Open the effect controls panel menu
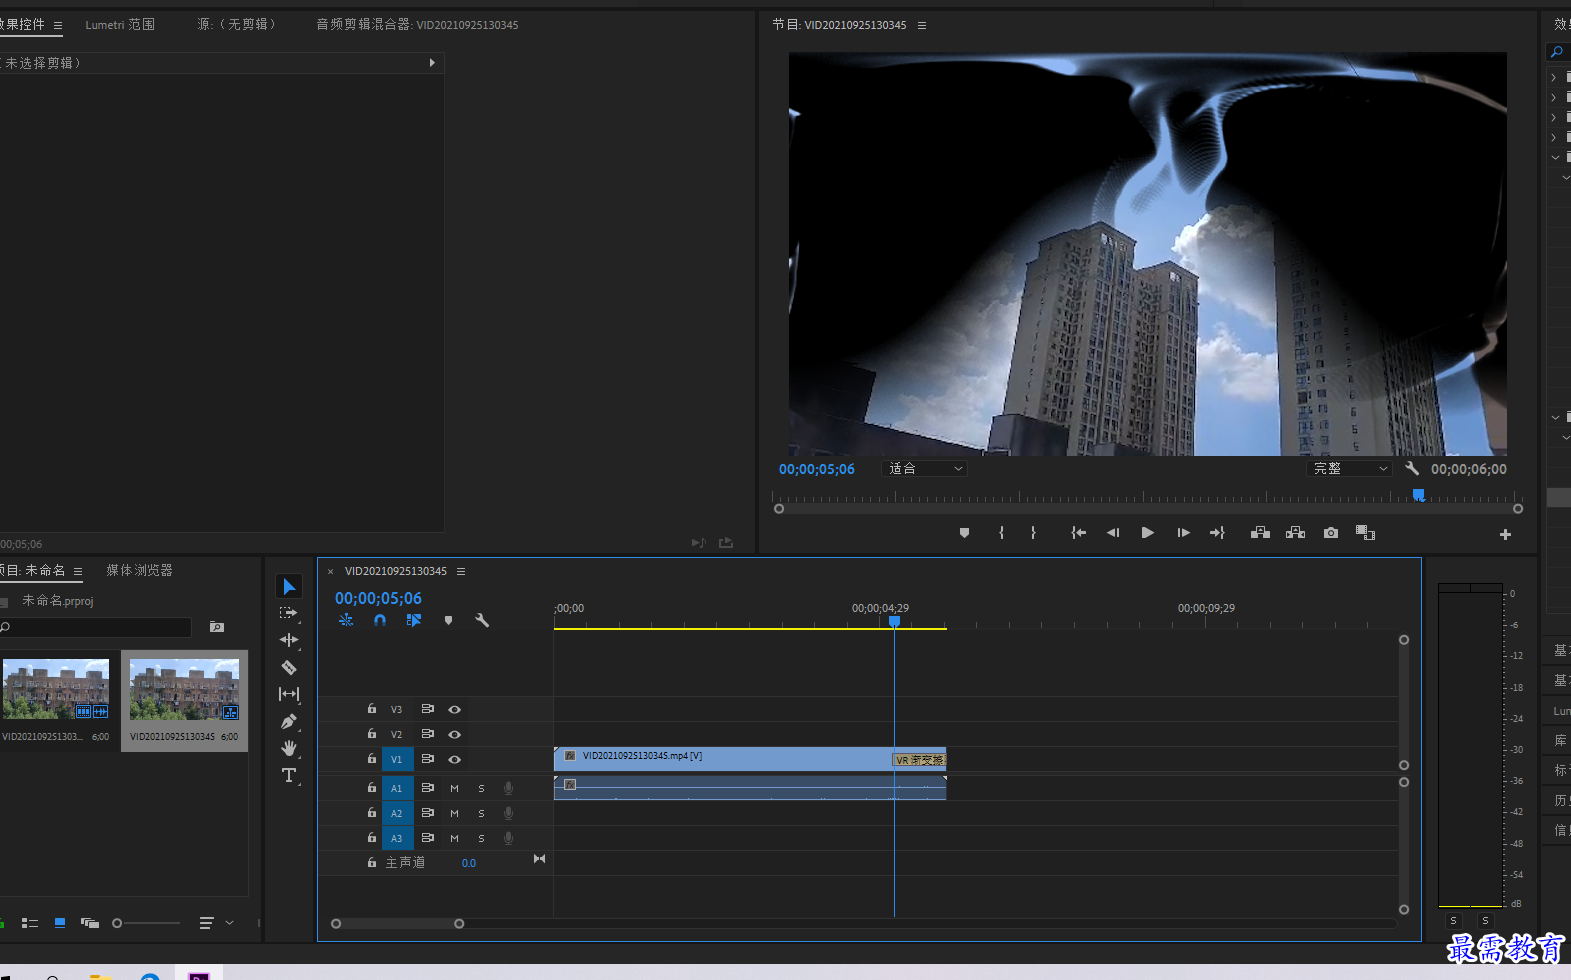The width and height of the screenshot is (1571, 980). click(58, 25)
